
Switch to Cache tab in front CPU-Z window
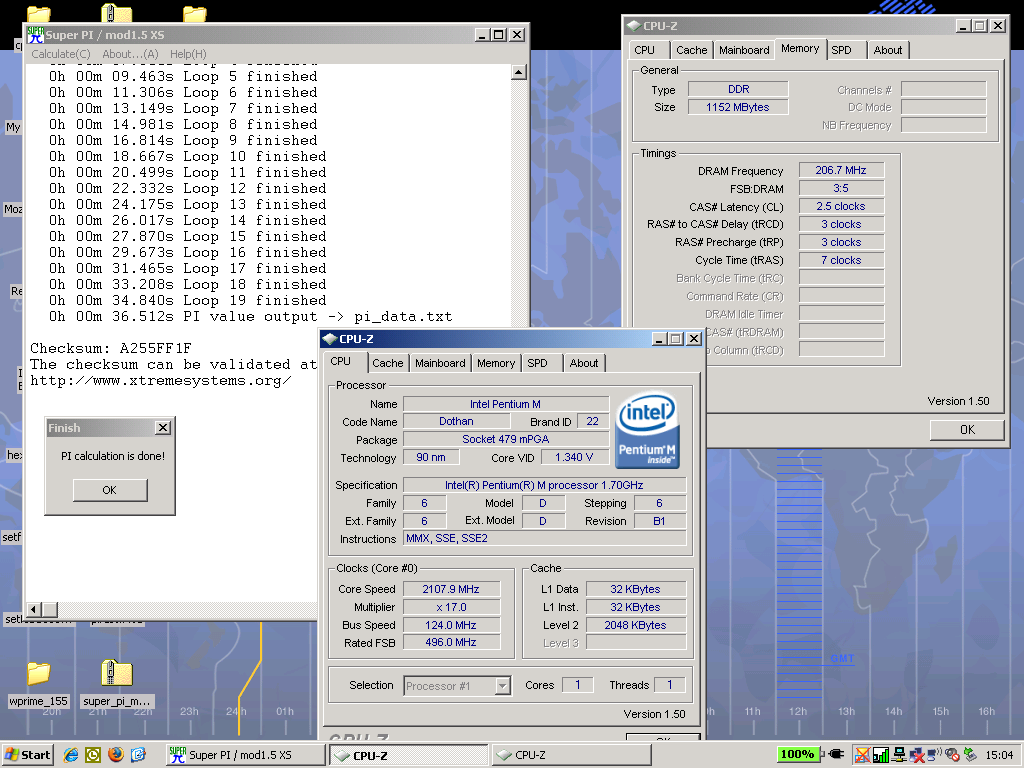pos(388,363)
